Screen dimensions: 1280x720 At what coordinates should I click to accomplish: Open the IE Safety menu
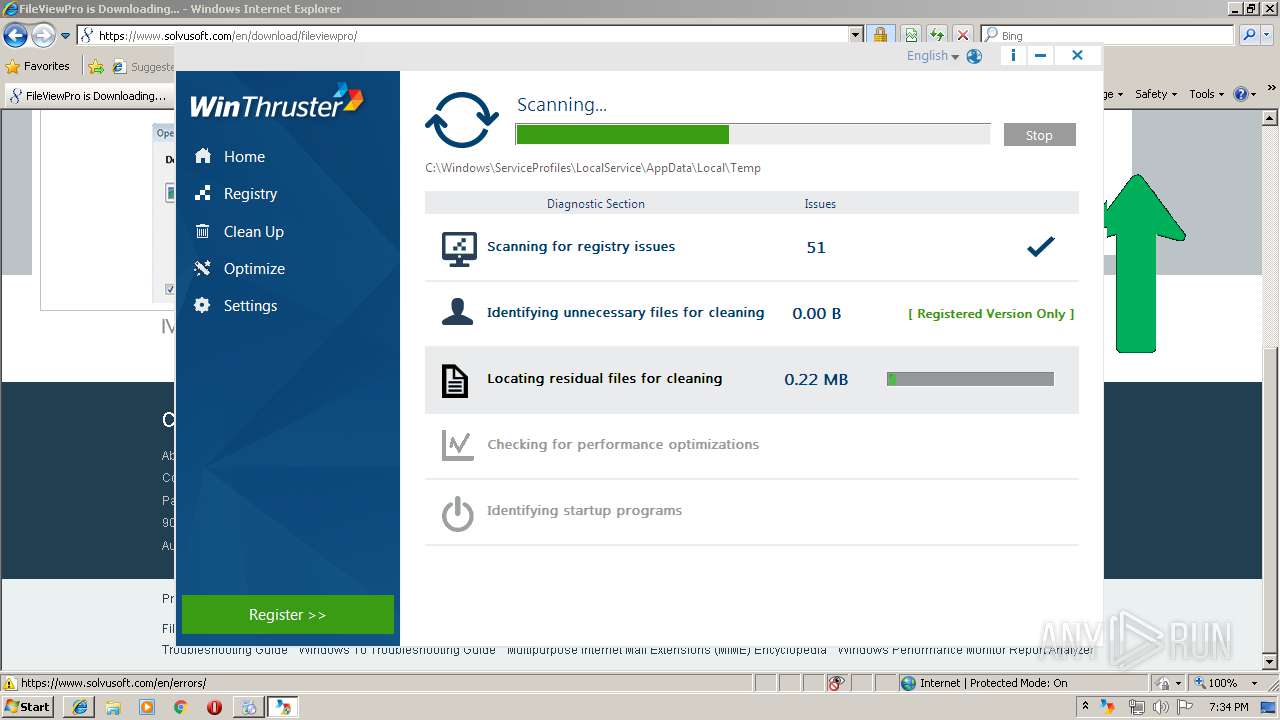1155,94
